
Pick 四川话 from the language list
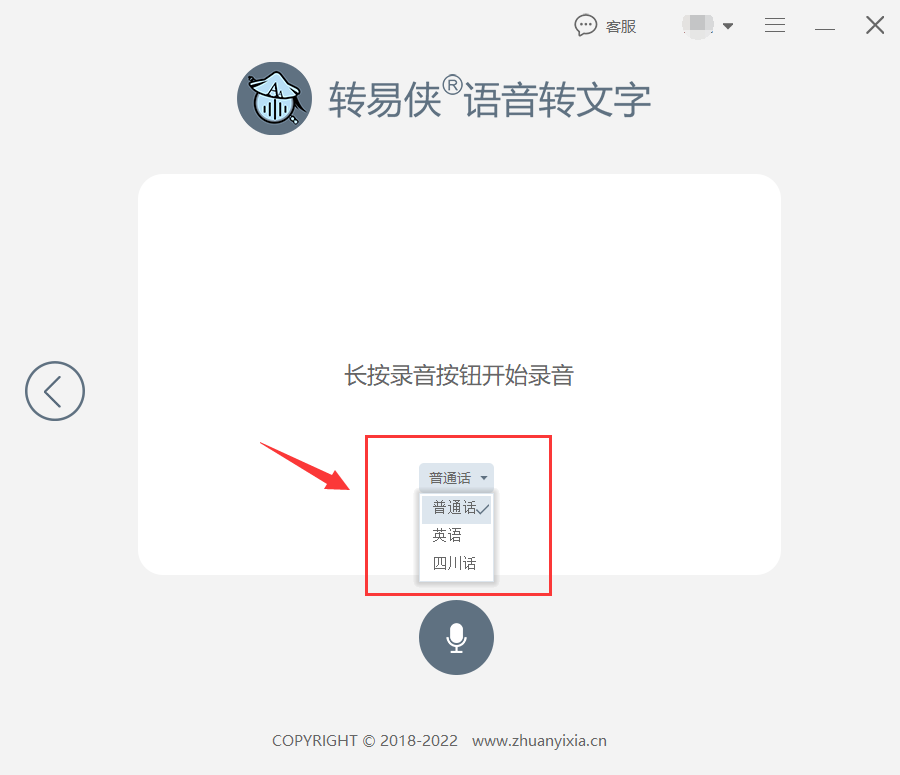[456, 563]
